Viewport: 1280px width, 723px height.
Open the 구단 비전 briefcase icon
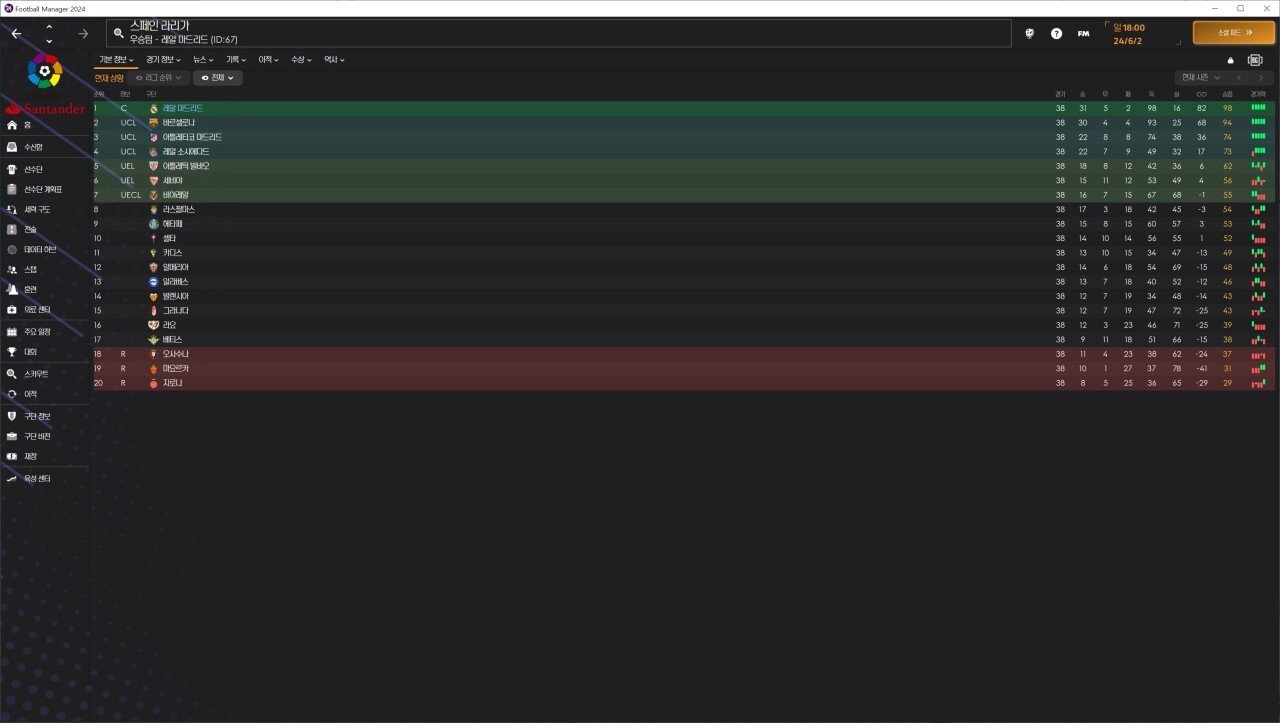click(x=12, y=436)
